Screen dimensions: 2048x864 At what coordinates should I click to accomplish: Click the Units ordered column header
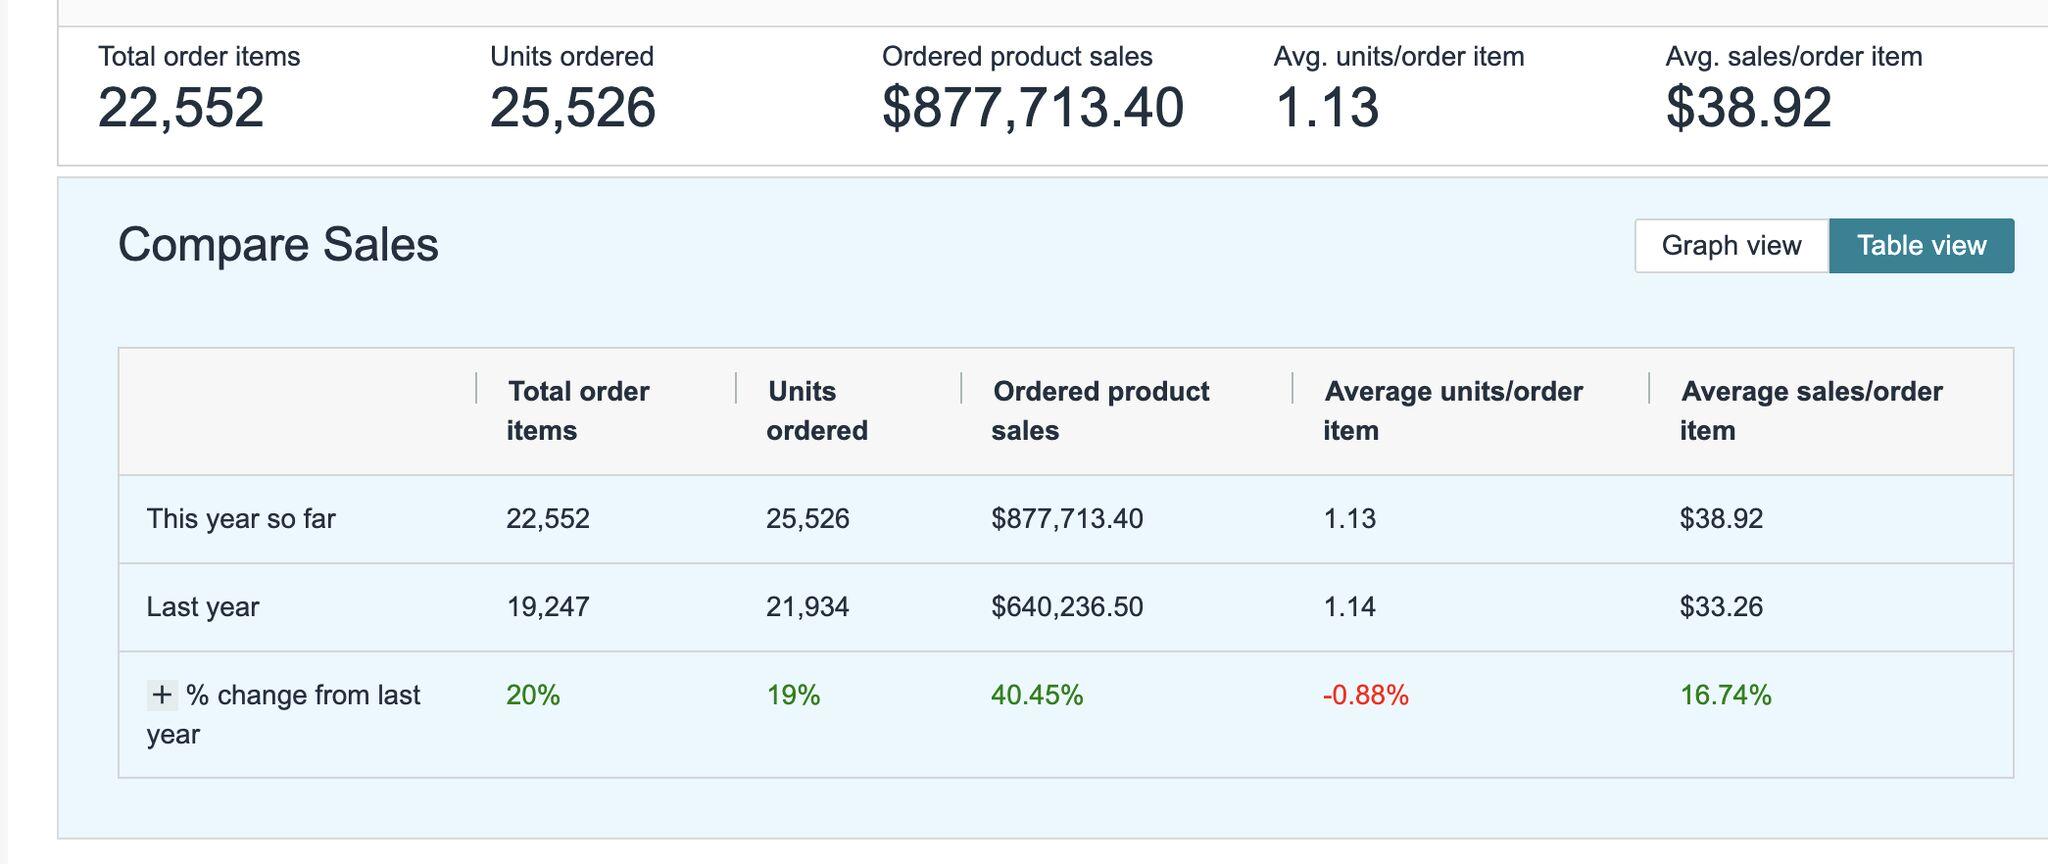816,411
